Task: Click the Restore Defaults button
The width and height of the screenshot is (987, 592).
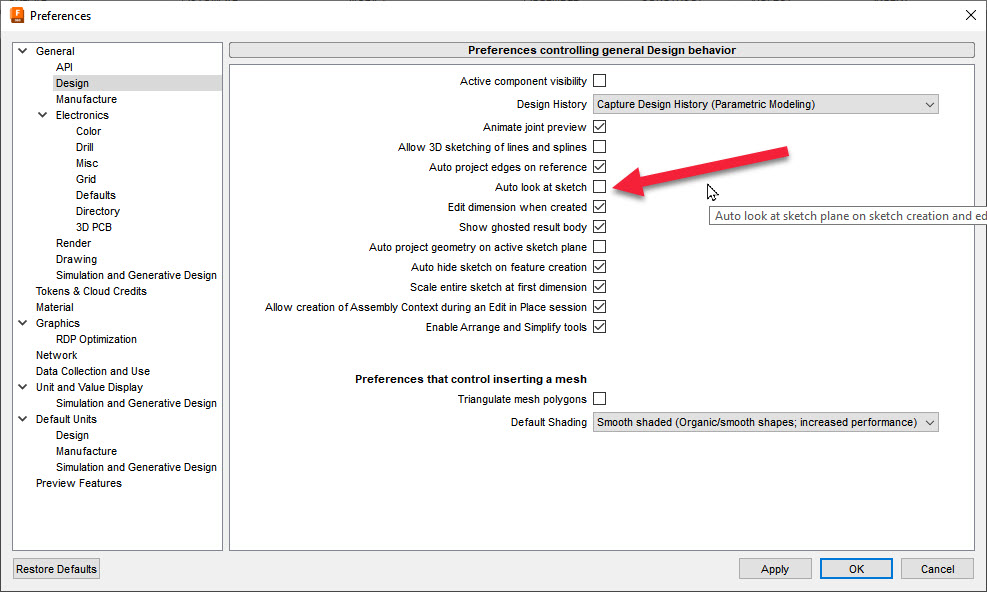Action: point(56,568)
